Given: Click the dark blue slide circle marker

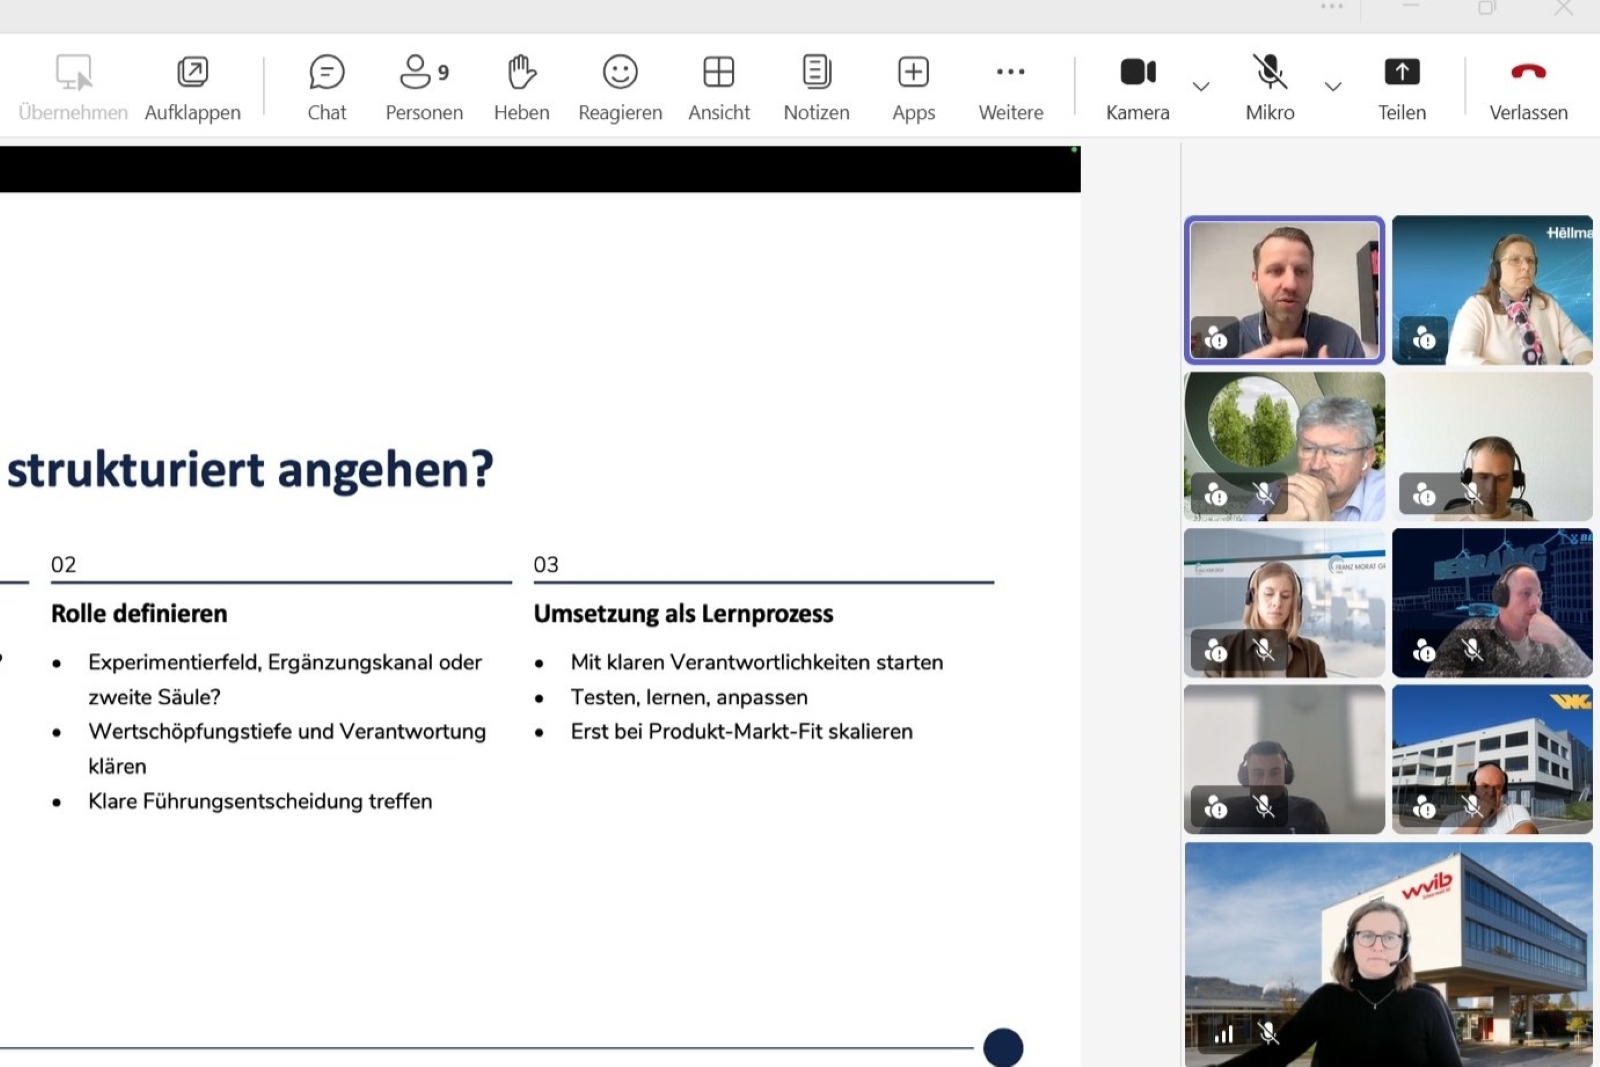Looking at the screenshot, I should point(1003,1047).
